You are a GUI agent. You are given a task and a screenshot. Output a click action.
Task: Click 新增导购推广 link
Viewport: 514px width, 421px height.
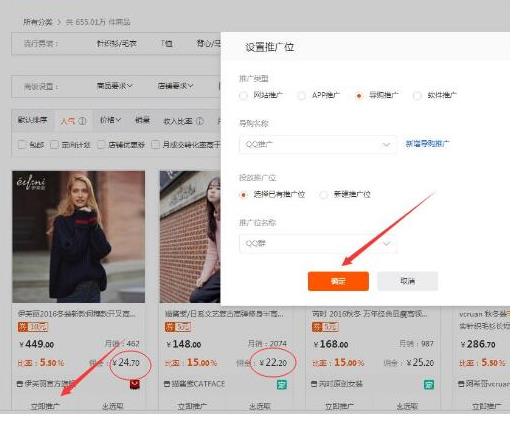(427, 144)
